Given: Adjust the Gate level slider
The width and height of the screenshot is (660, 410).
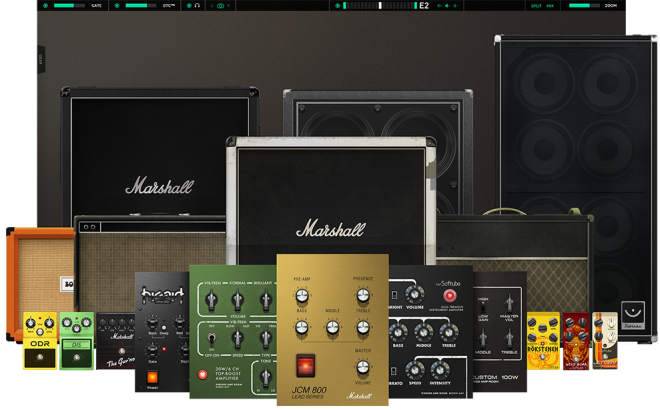Looking at the screenshot, I should click(69, 5).
